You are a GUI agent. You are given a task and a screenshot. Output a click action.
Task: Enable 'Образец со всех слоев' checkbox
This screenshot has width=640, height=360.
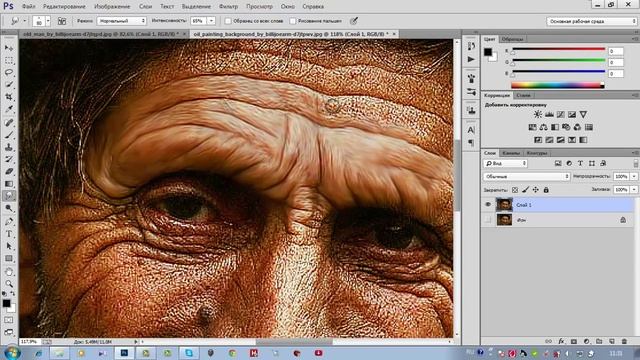tap(228, 21)
